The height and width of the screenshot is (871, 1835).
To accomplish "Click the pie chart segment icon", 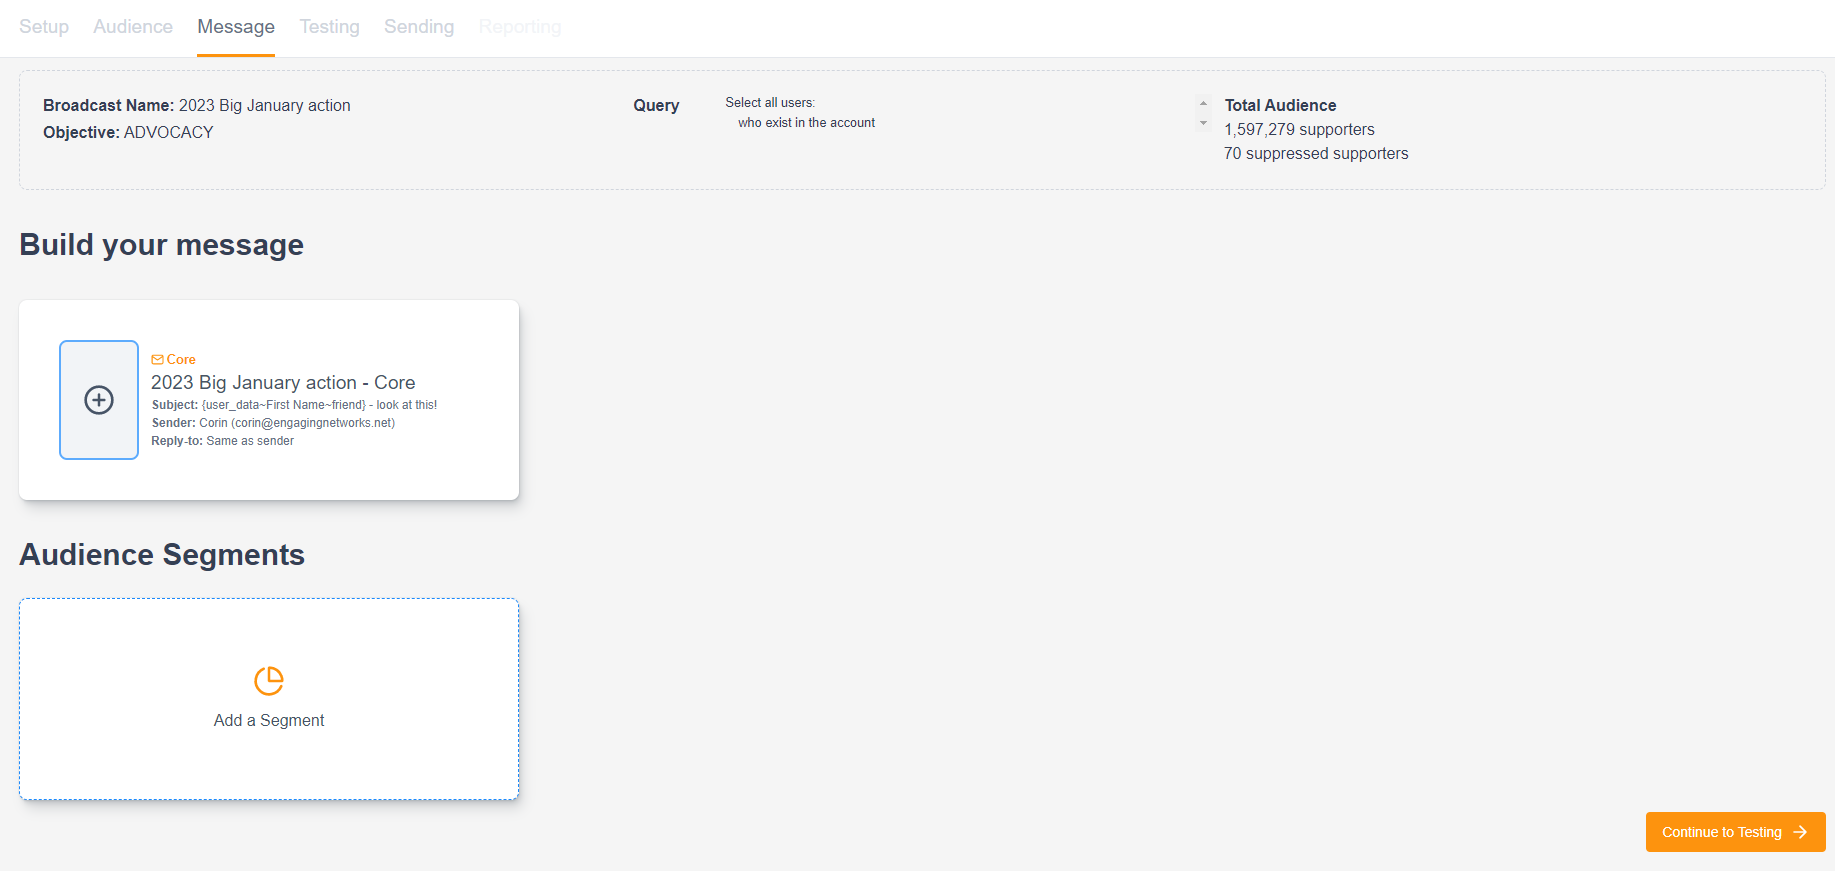I will click(x=269, y=681).
